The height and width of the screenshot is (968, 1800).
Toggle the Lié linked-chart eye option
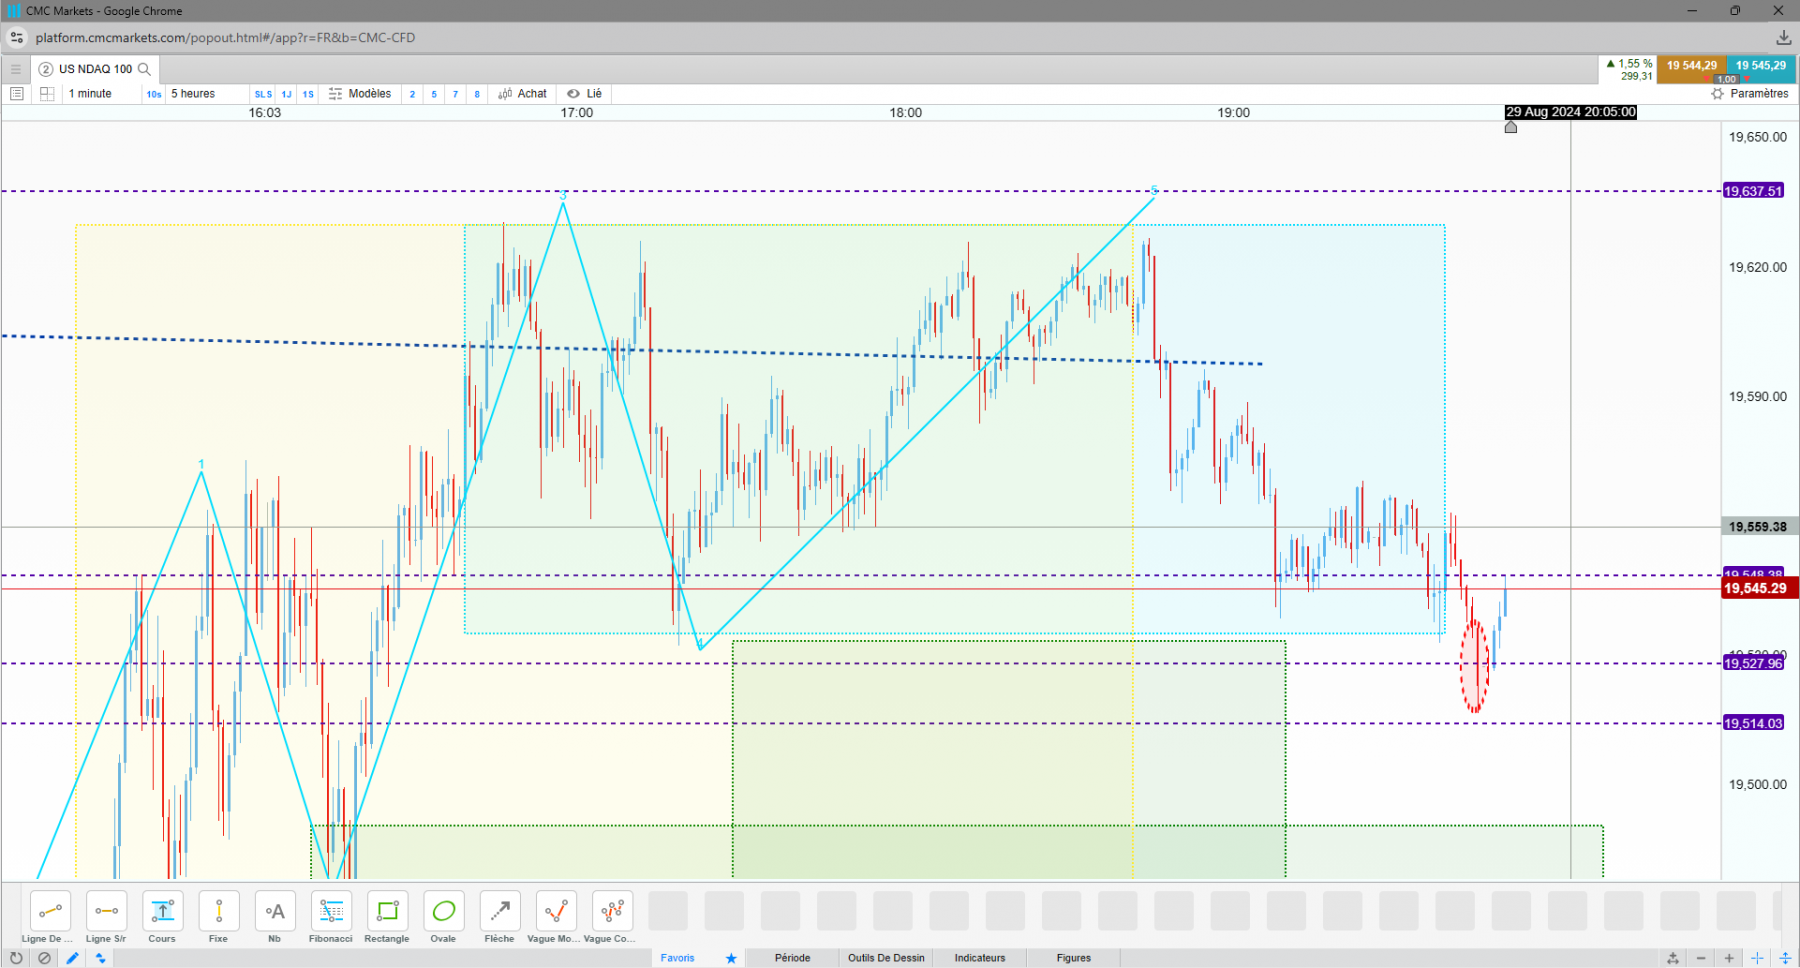point(584,94)
